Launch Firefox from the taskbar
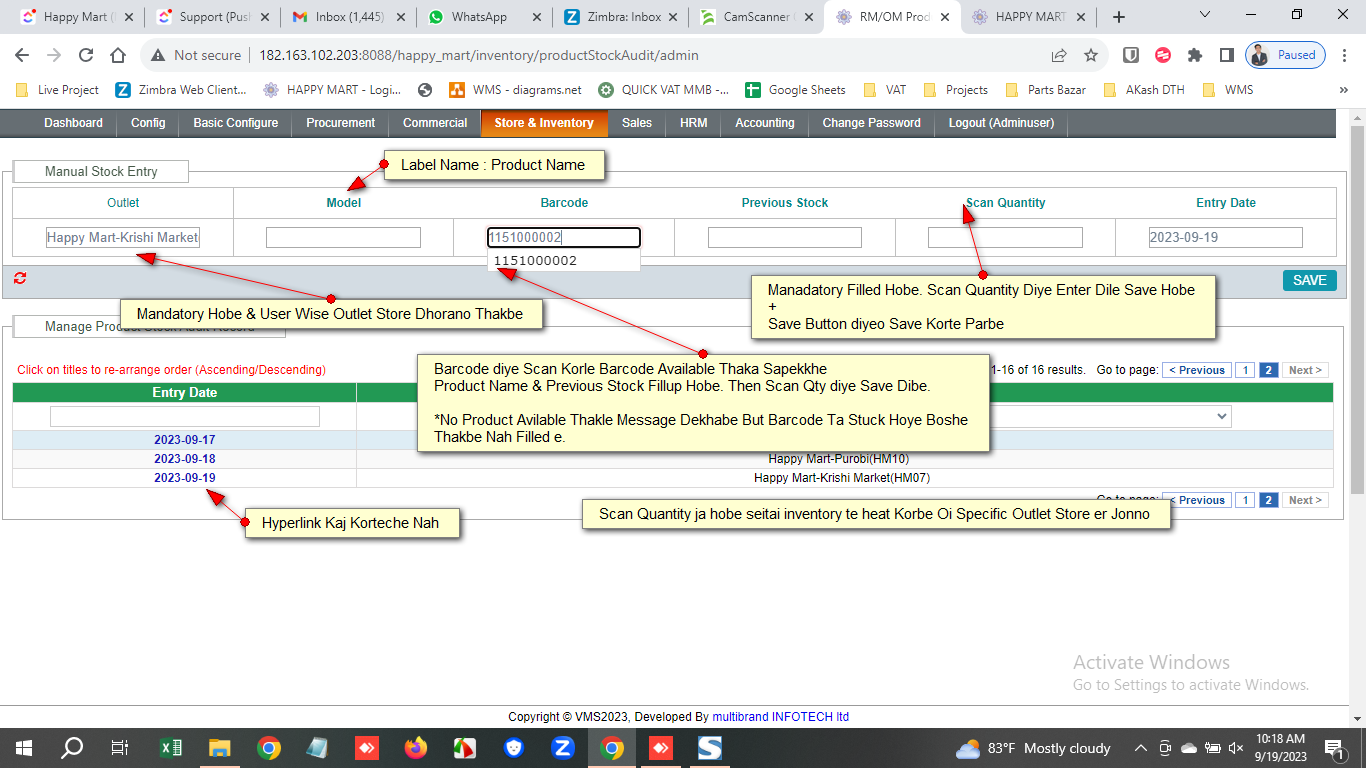1366x768 pixels. [416, 748]
